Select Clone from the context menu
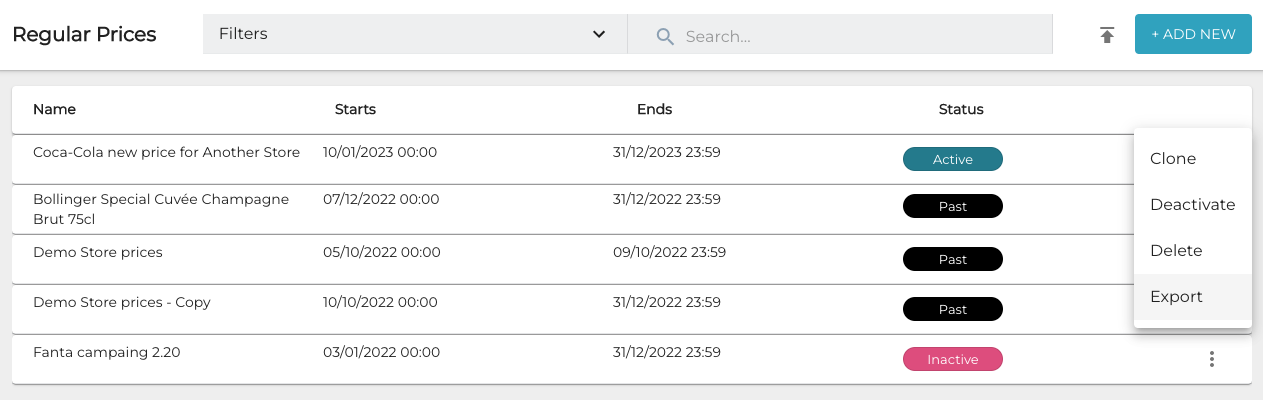 point(1173,159)
